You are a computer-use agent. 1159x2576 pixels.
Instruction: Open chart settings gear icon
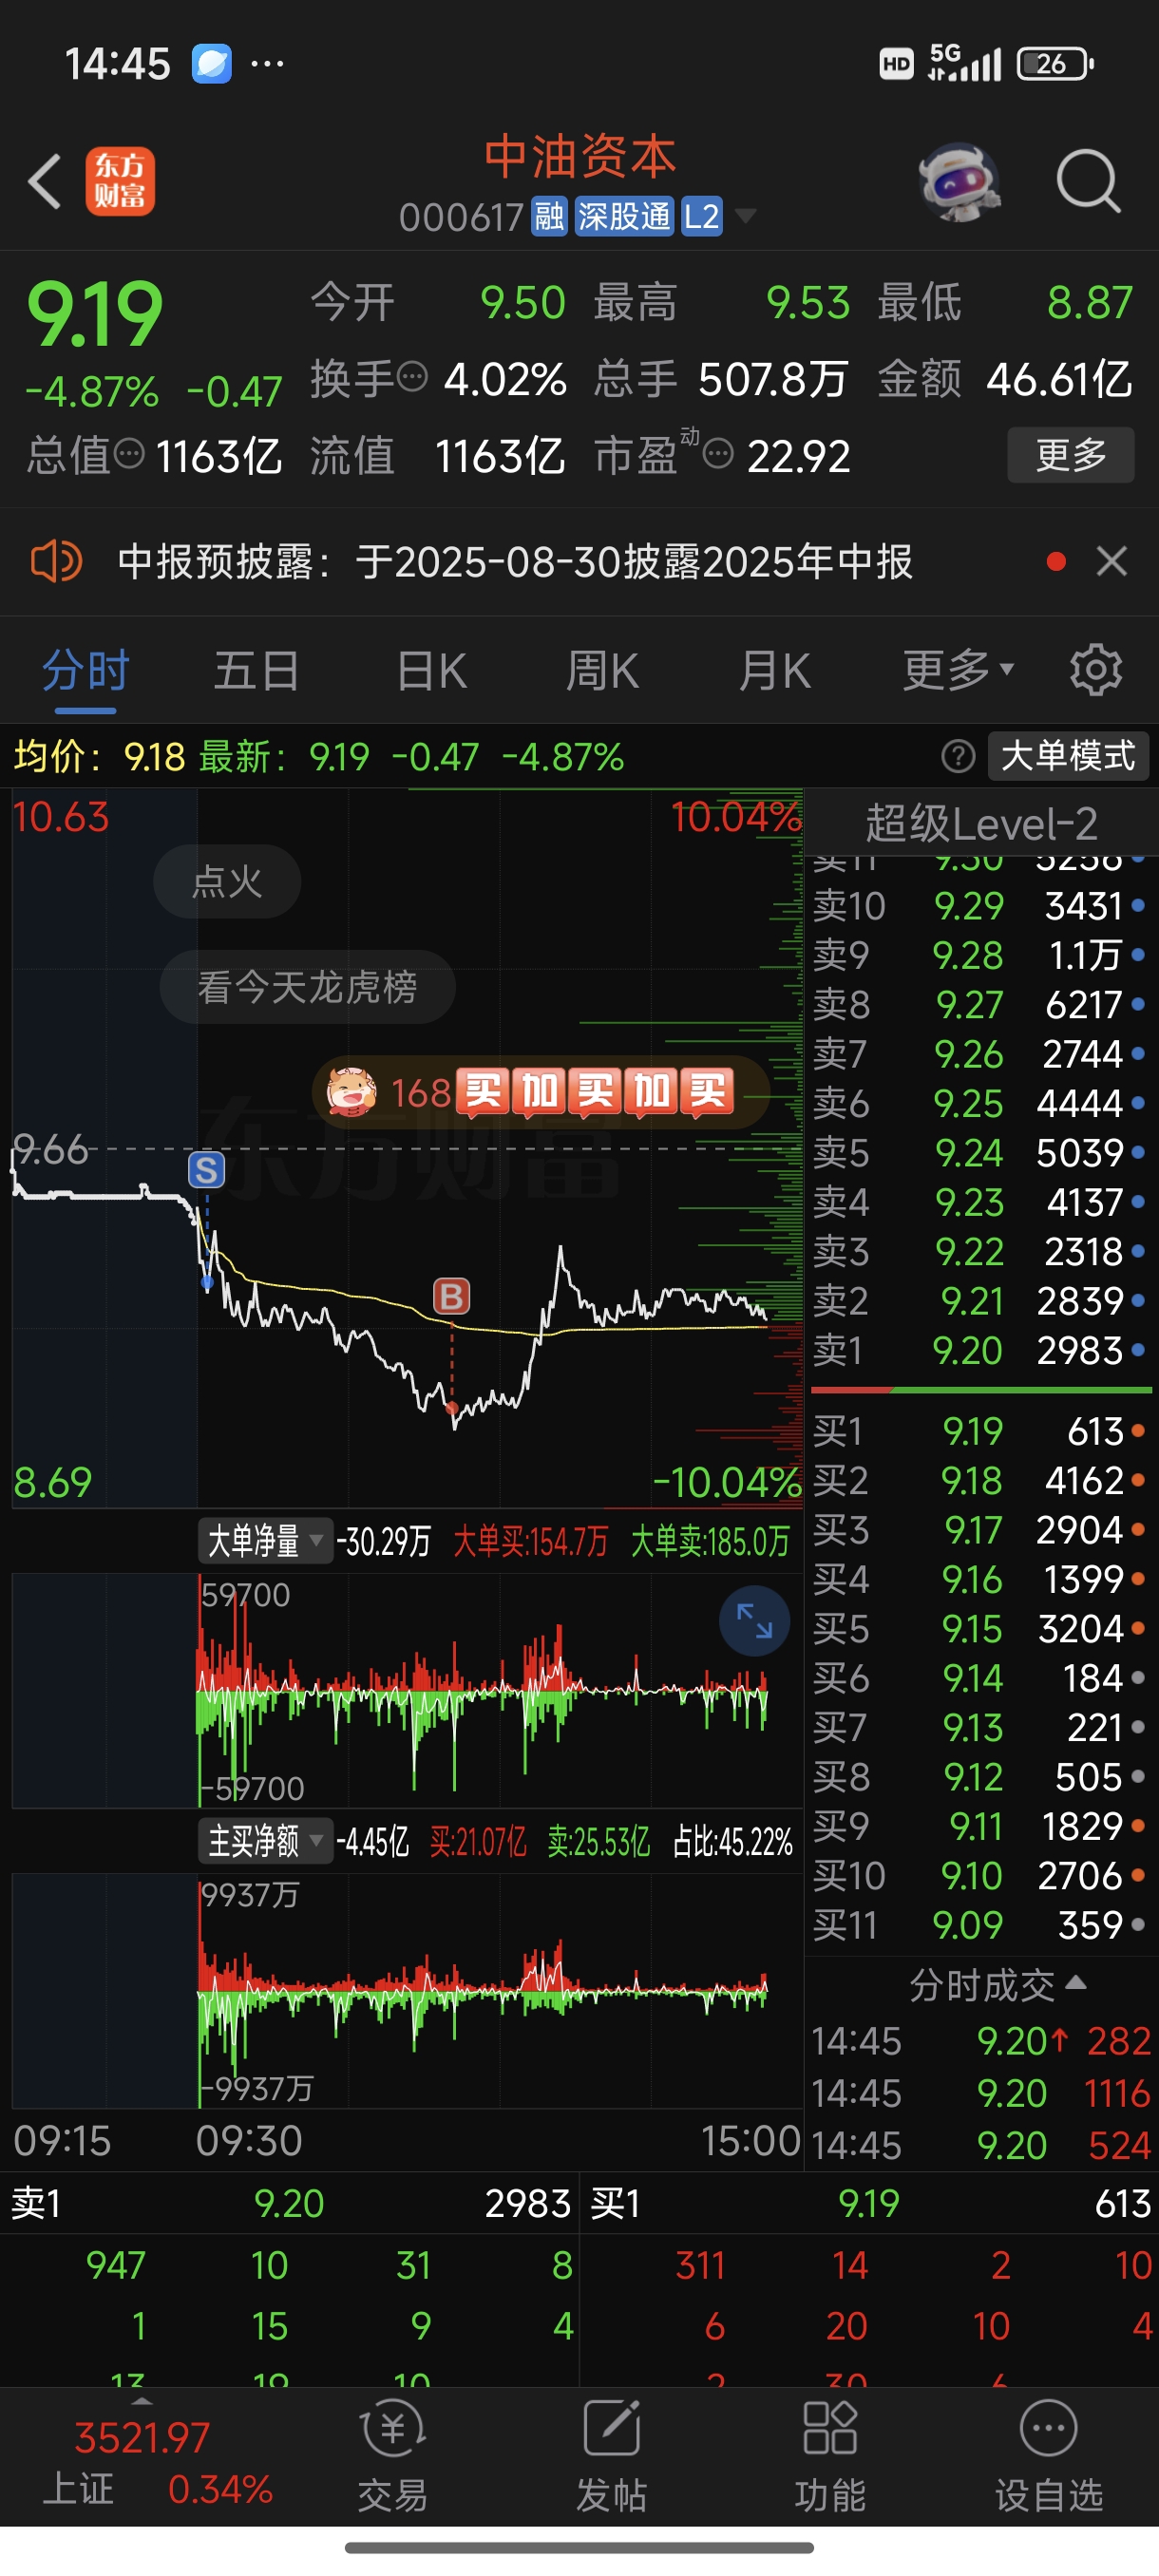point(1096,670)
